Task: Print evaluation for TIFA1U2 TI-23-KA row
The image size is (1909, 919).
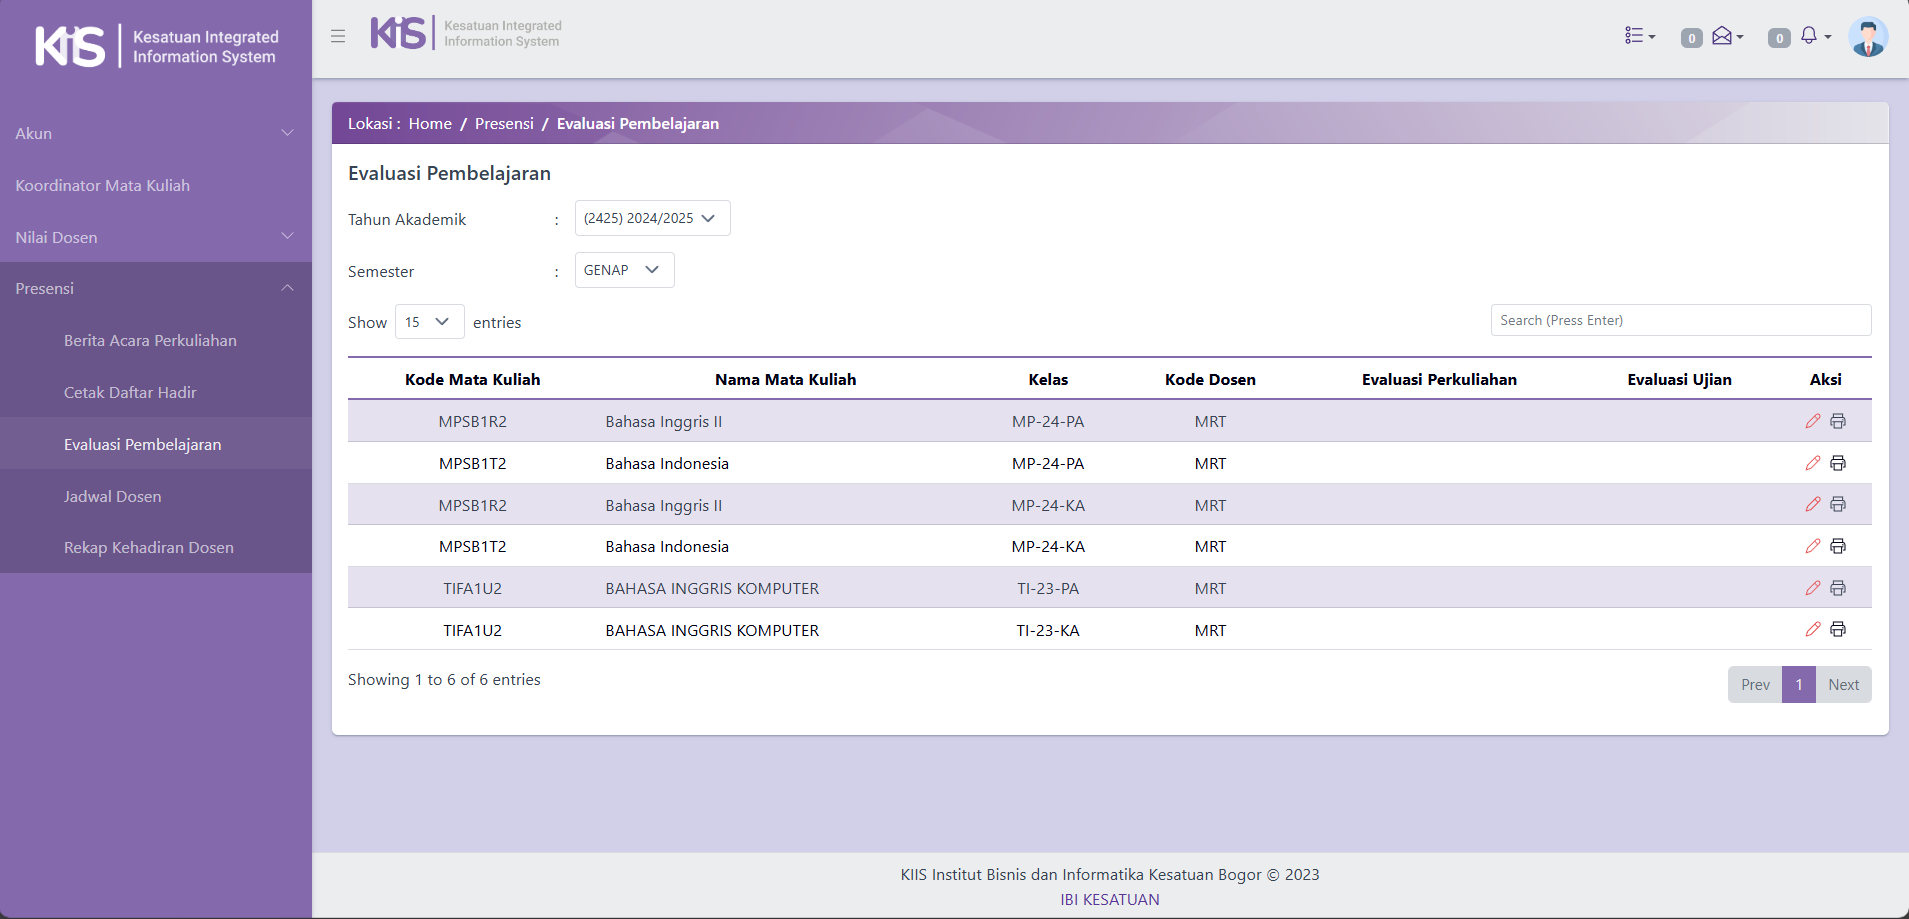Action: tap(1838, 629)
